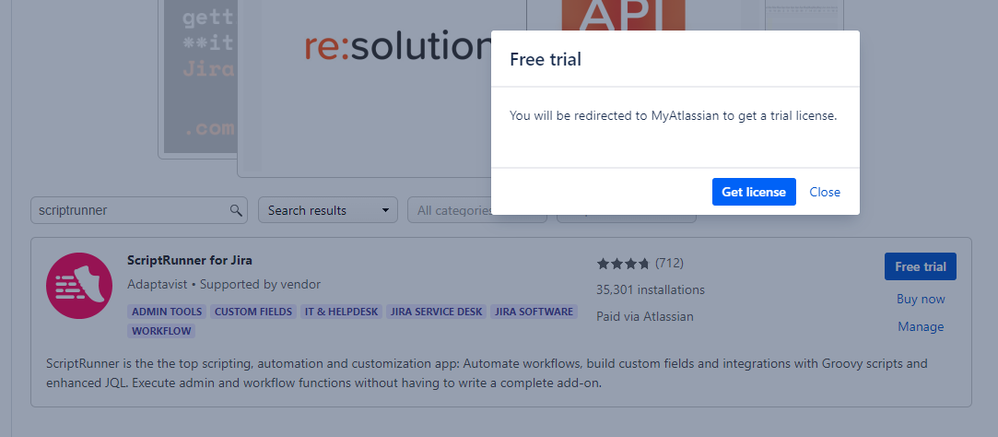998x437 pixels.
Task: Click the star rating icons
Action: tap(623, 263)
